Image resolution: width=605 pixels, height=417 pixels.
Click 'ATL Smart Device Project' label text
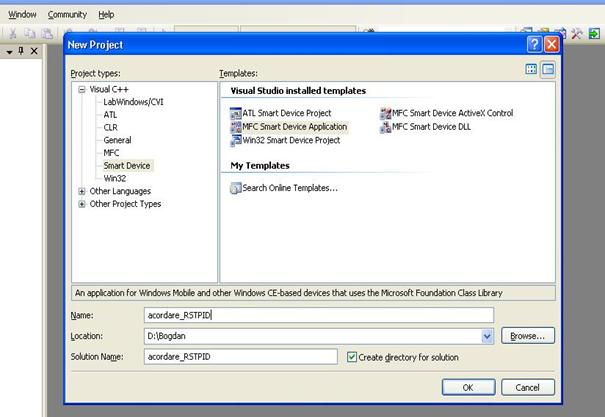click(287, 113)
